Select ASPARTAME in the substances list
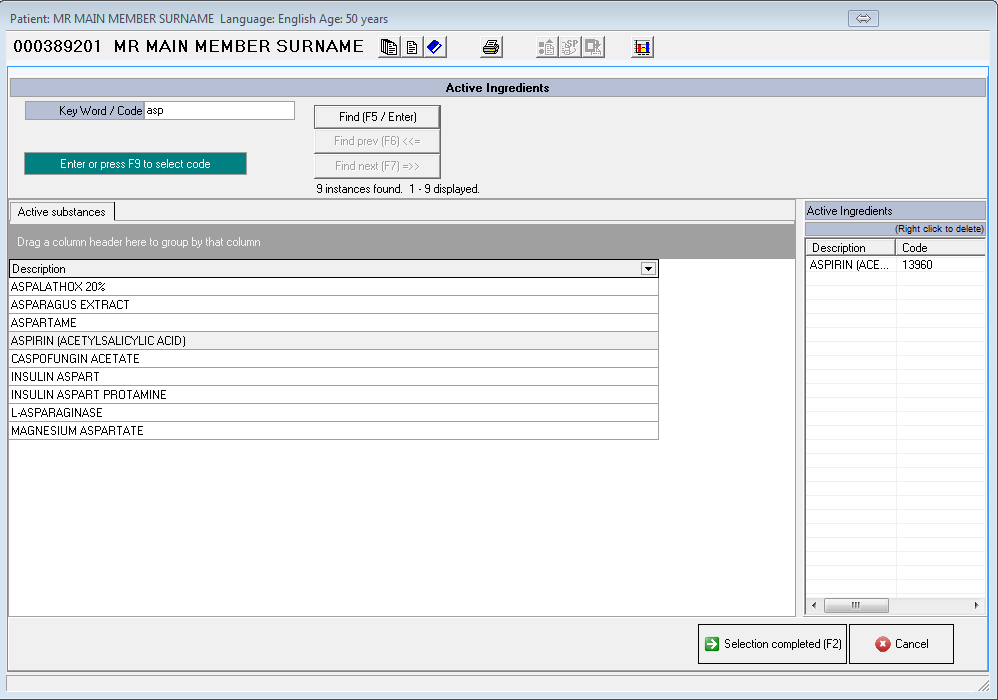This screenshot has height=700, width=998. point(44,323)
